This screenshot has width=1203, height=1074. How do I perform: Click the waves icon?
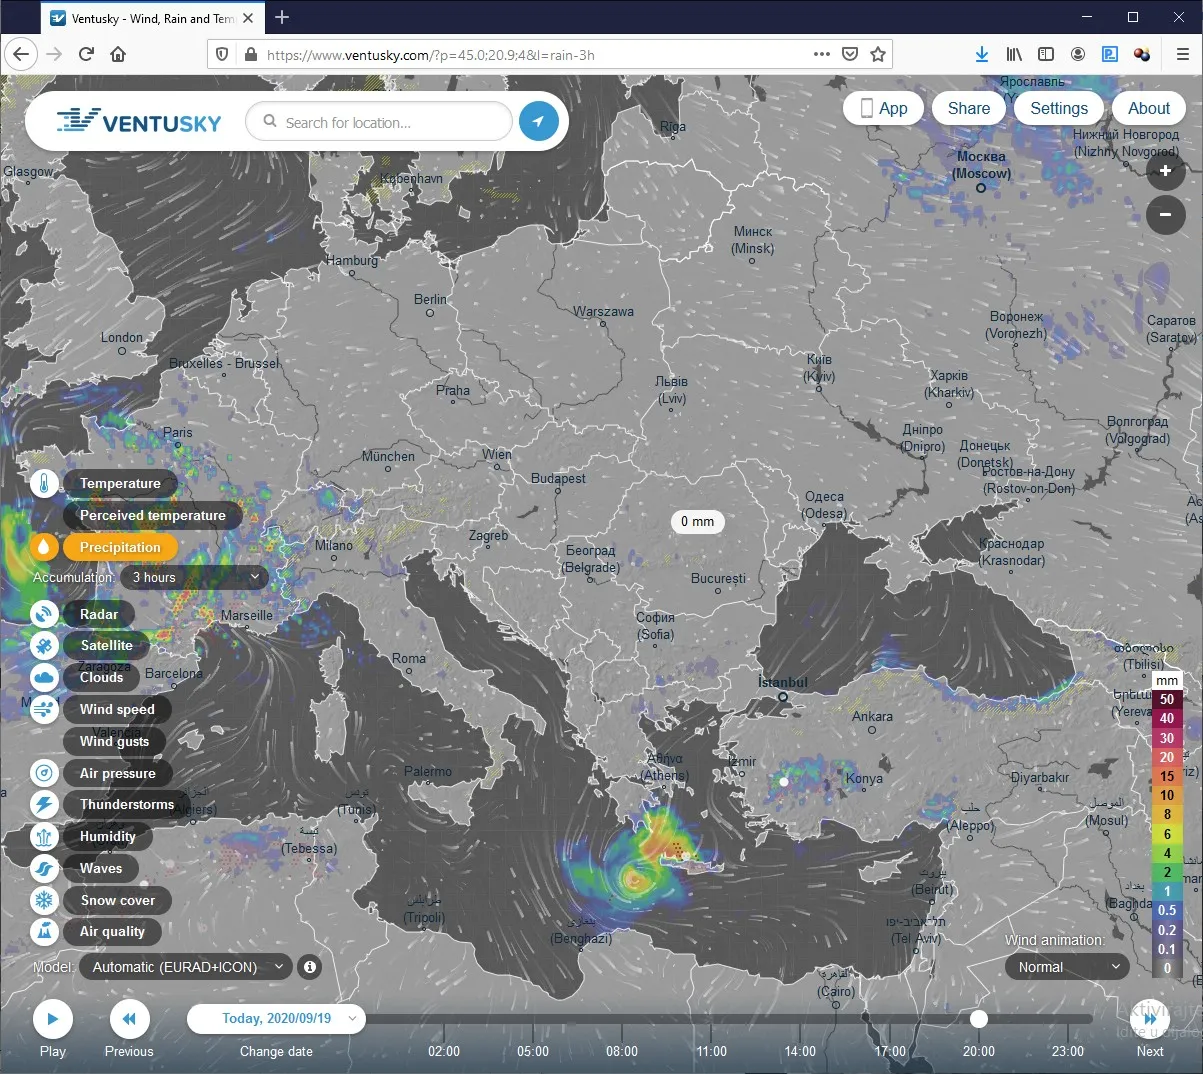coord(44,869)
